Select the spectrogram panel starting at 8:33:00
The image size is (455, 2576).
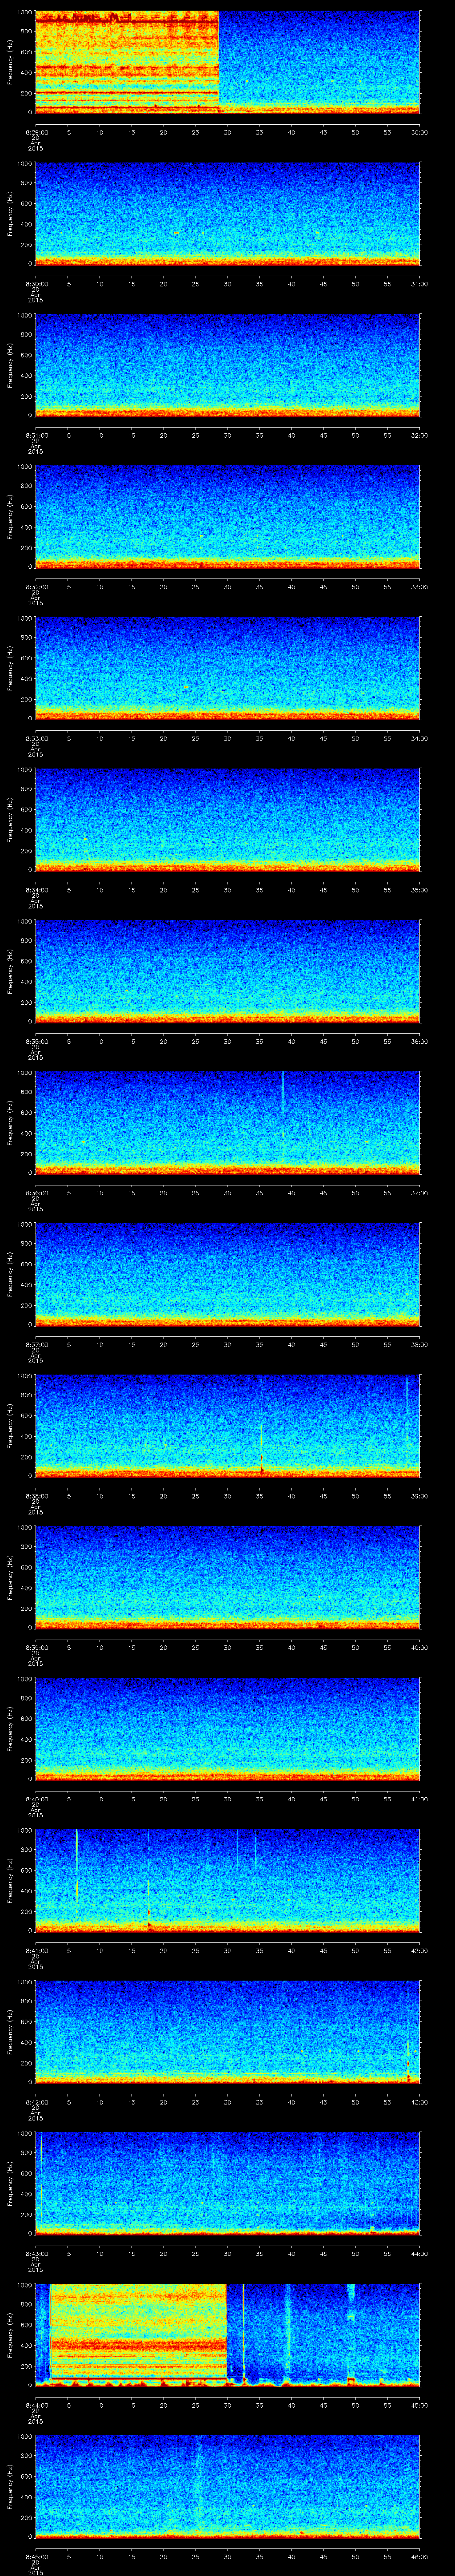tap(227, 668)
